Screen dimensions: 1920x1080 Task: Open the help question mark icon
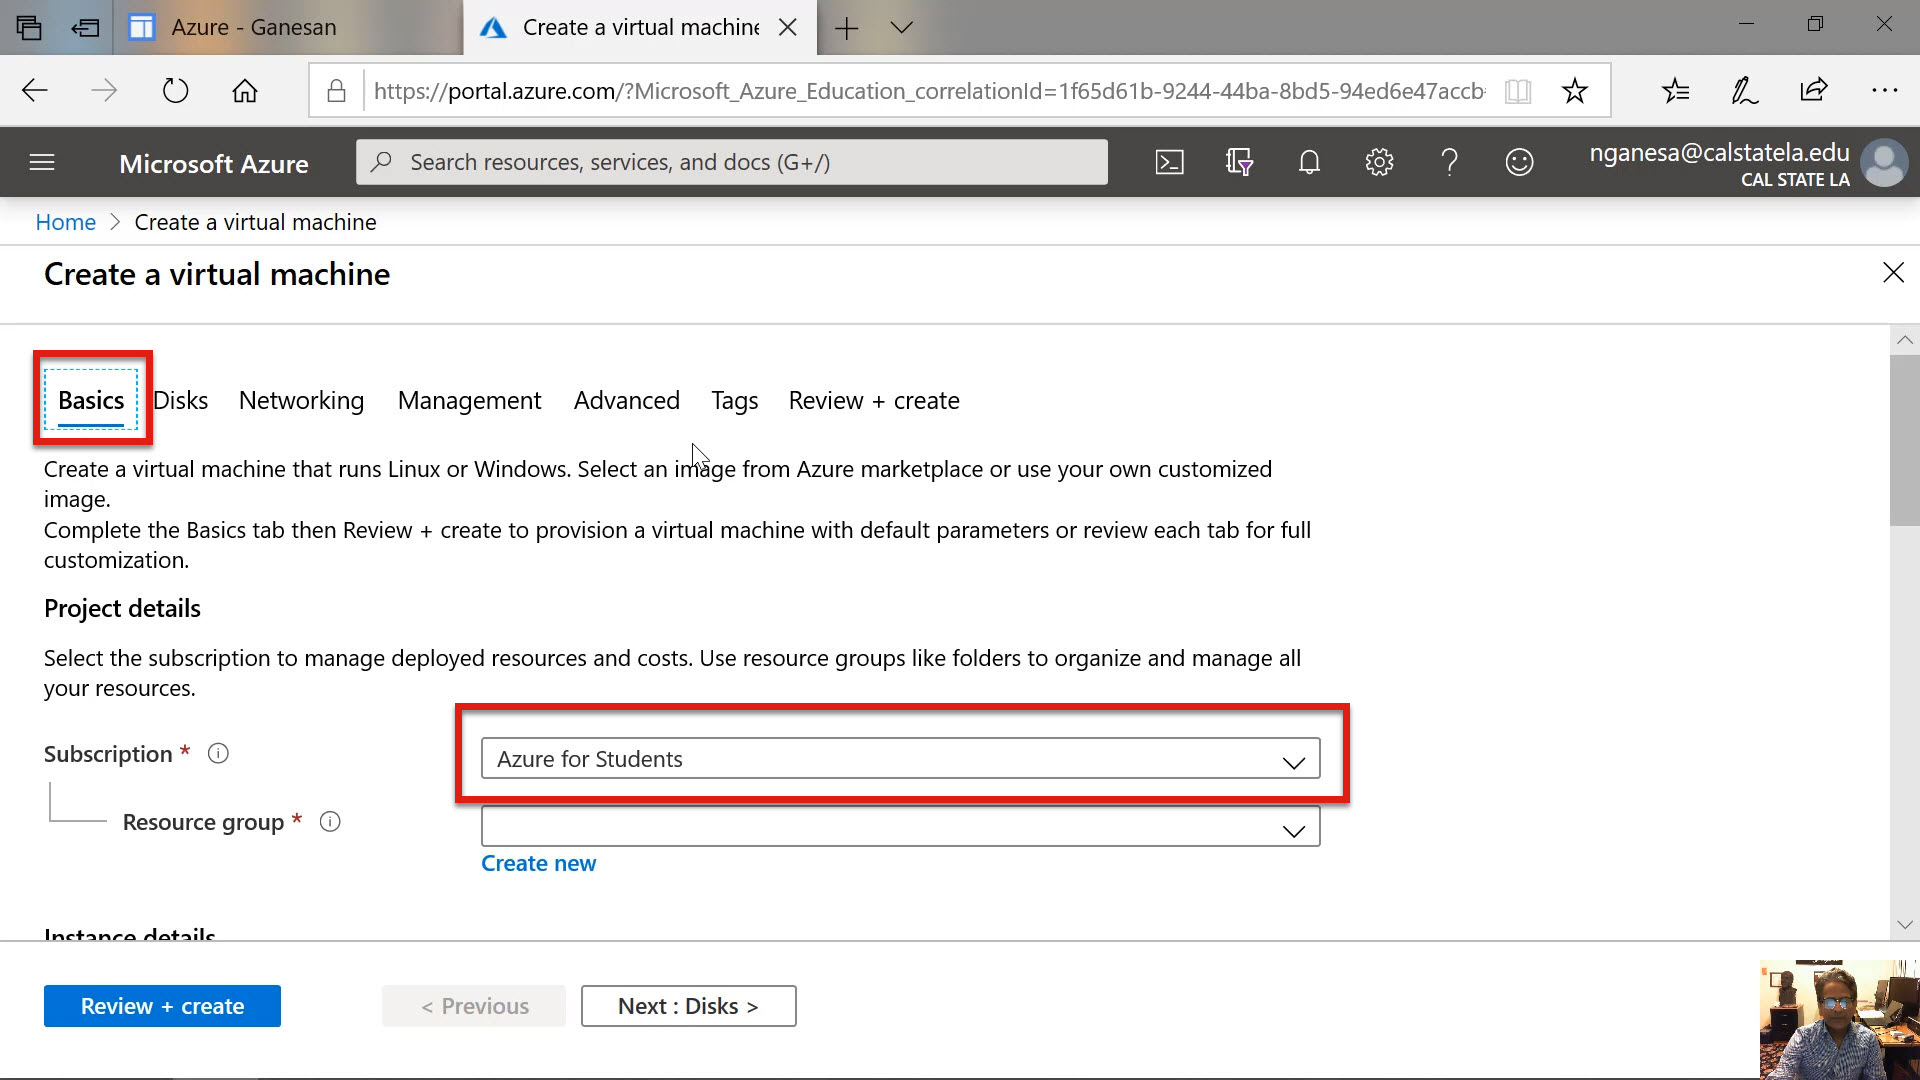click(x=1449, y=162)
